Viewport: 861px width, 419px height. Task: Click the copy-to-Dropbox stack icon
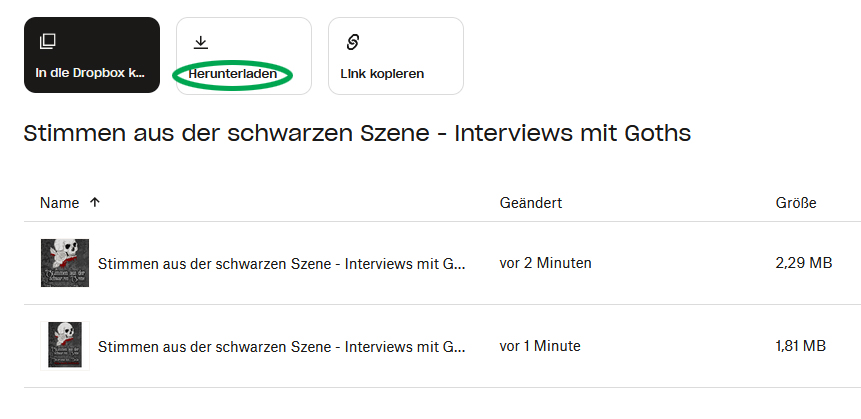pos(46,41)
